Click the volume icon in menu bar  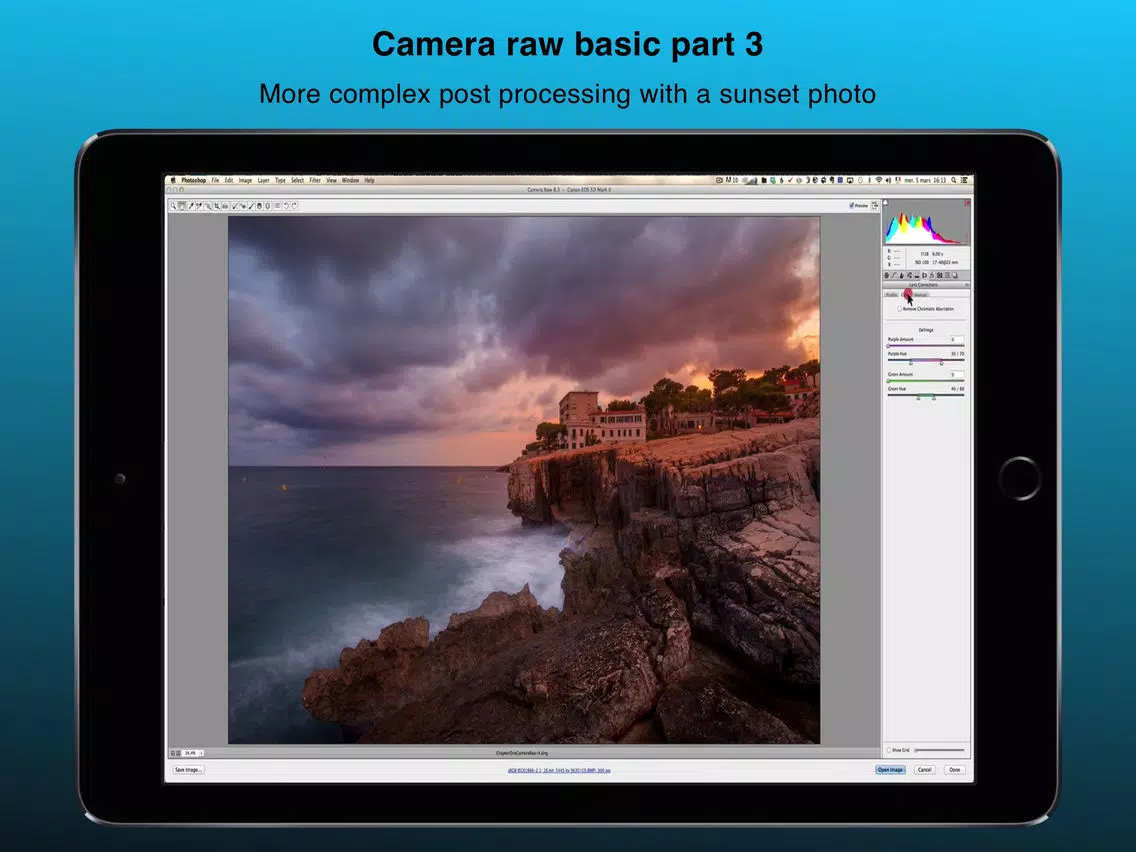coord(888,180)
